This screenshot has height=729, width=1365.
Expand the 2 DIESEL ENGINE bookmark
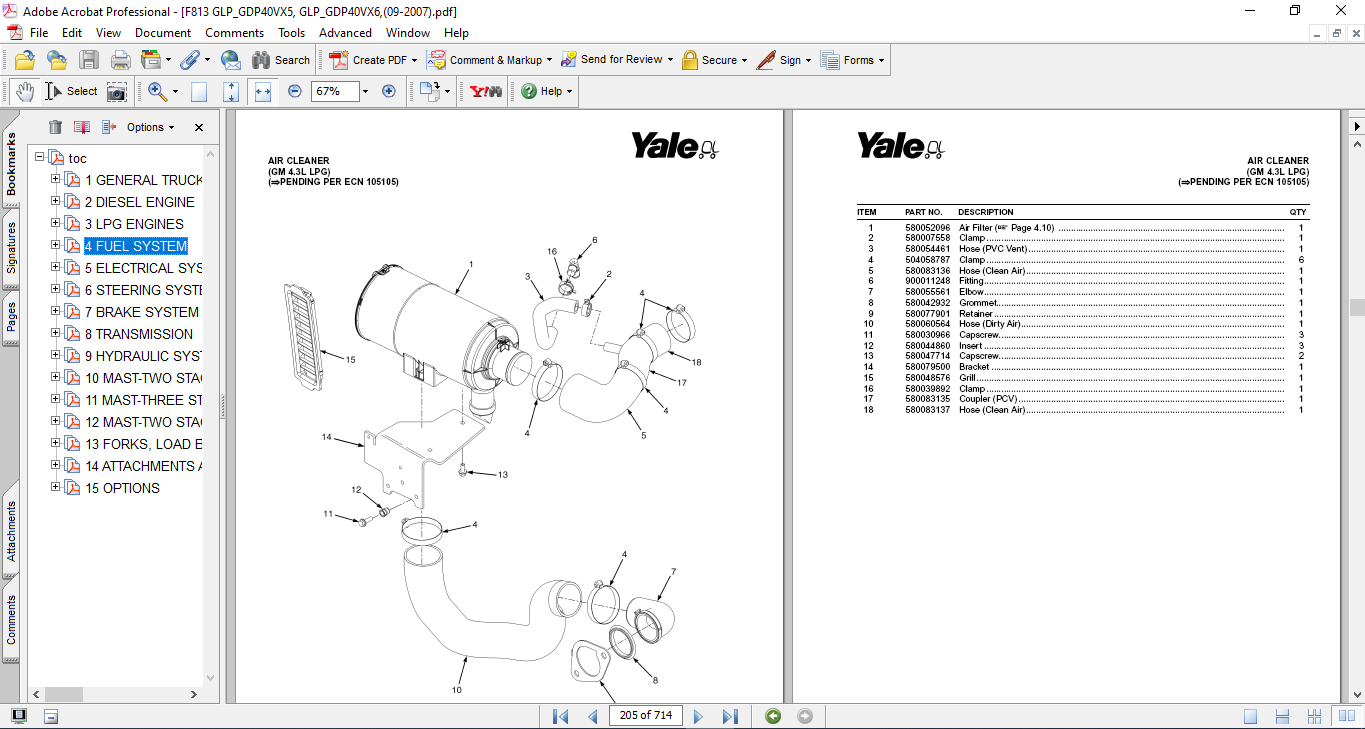(56, 202)
